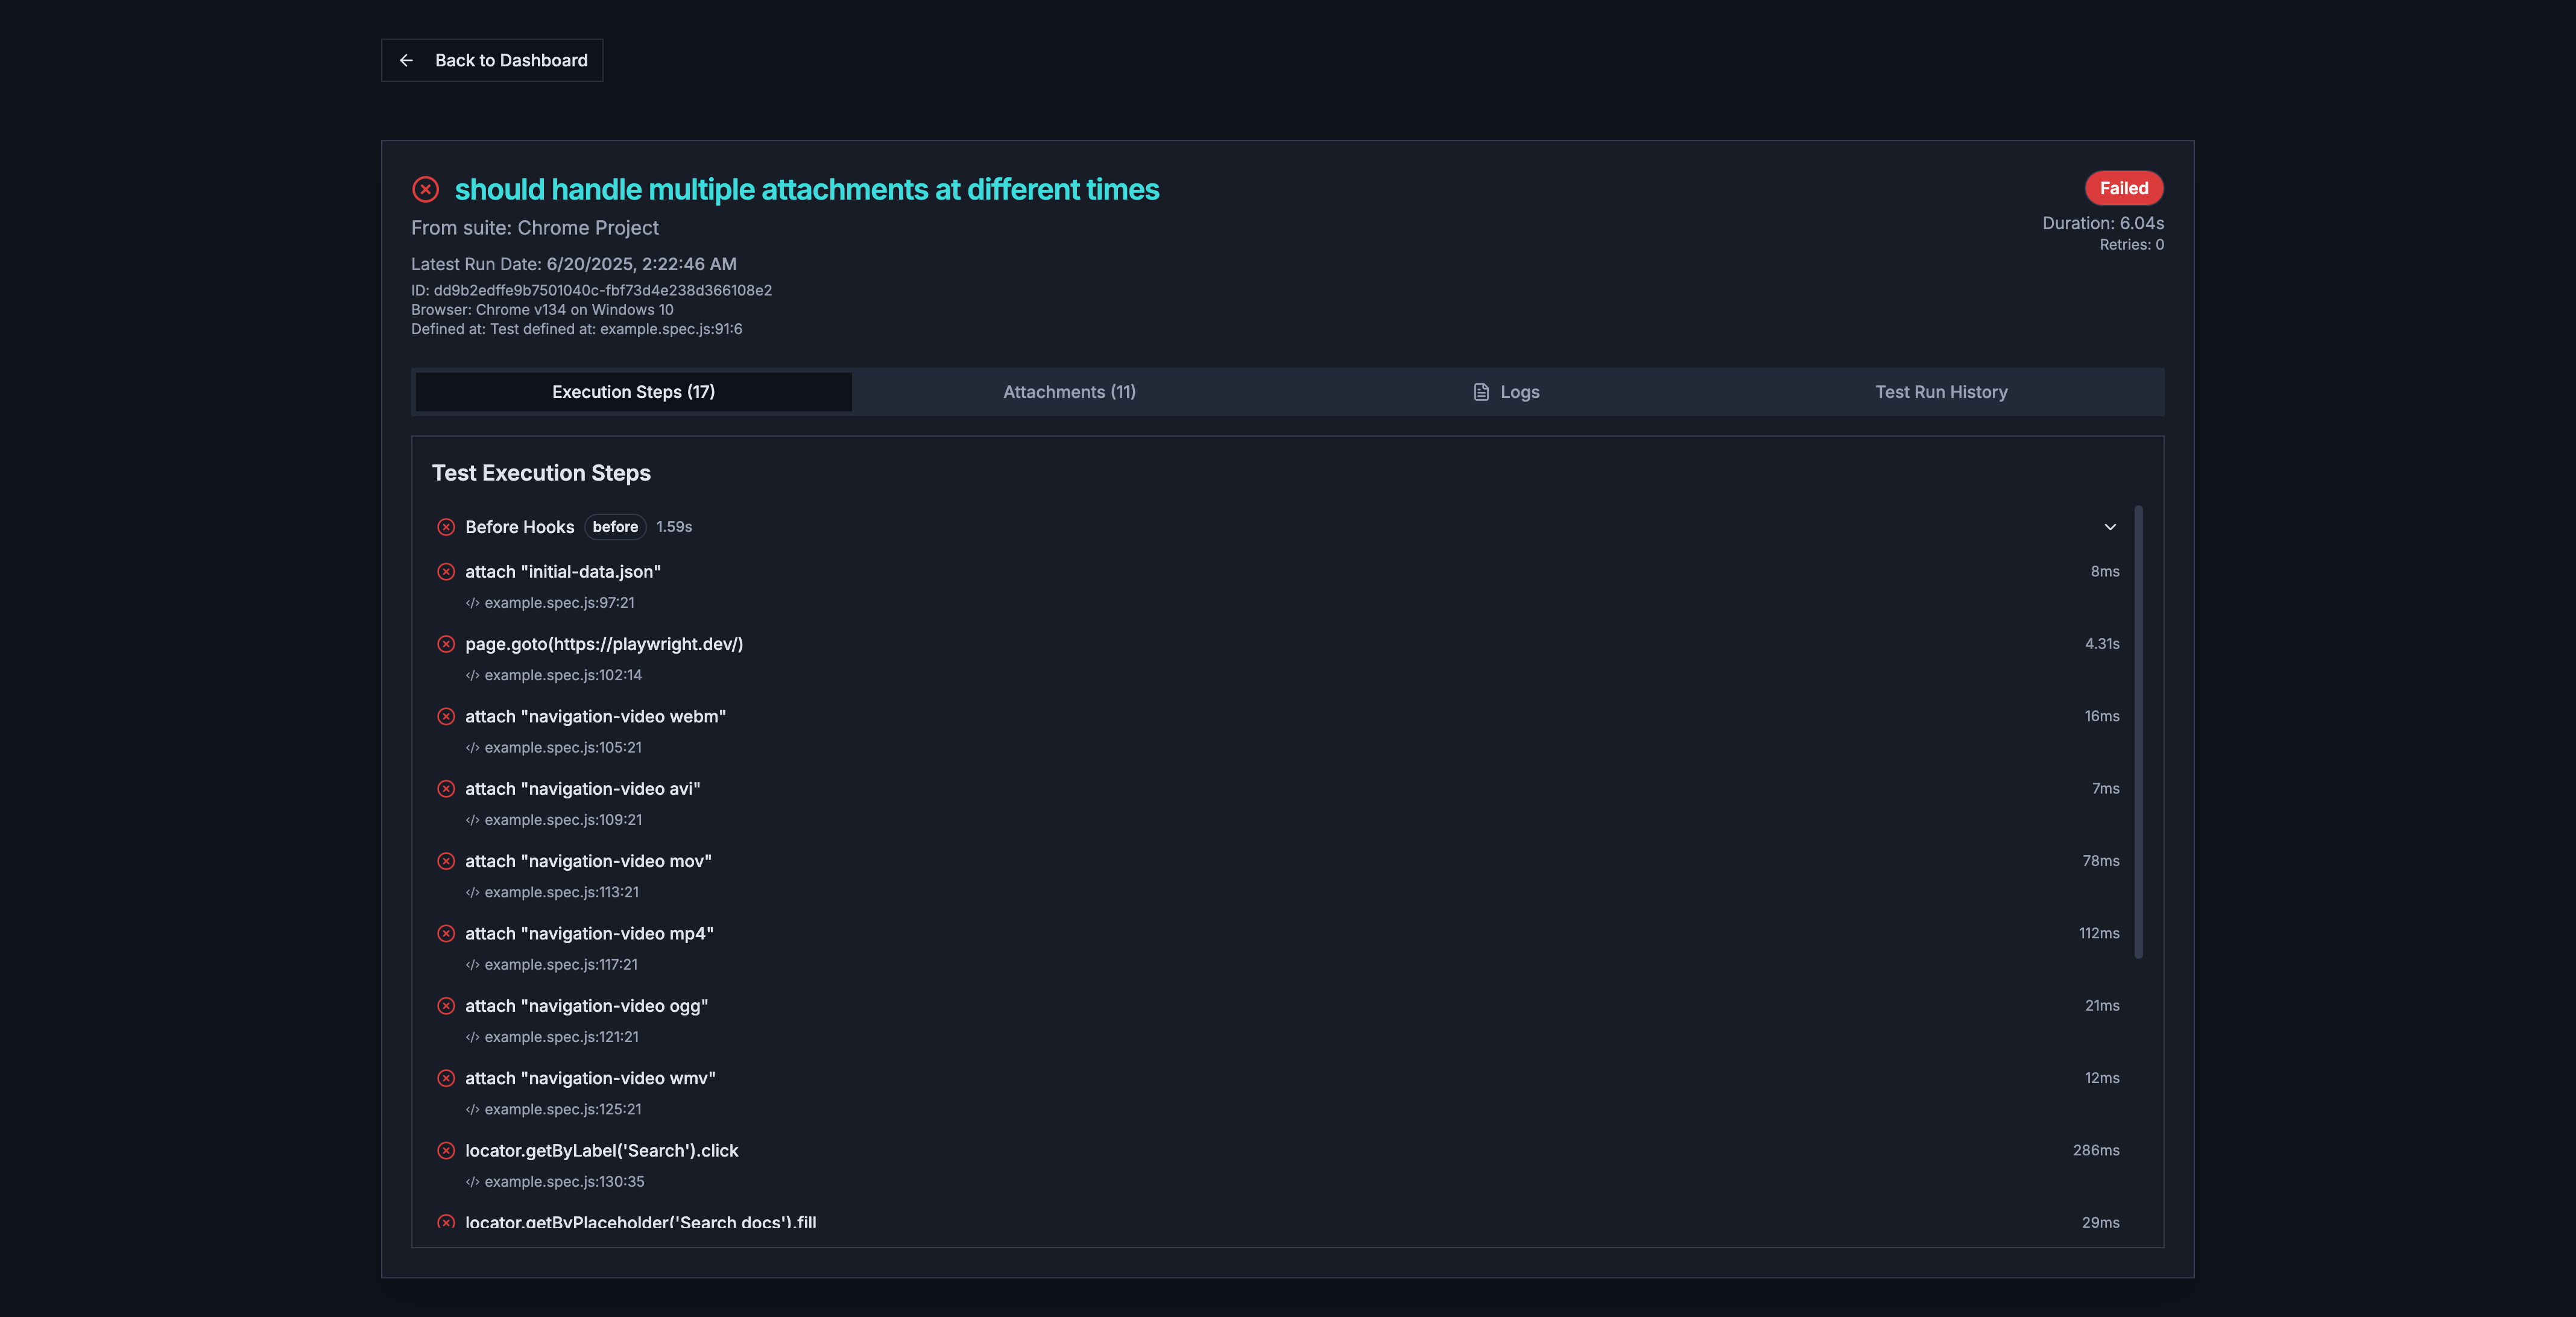Screen dimensions: 2576x1317
Task: Select the attach "initial-data.json" step
Action: (x=563, y=572)
